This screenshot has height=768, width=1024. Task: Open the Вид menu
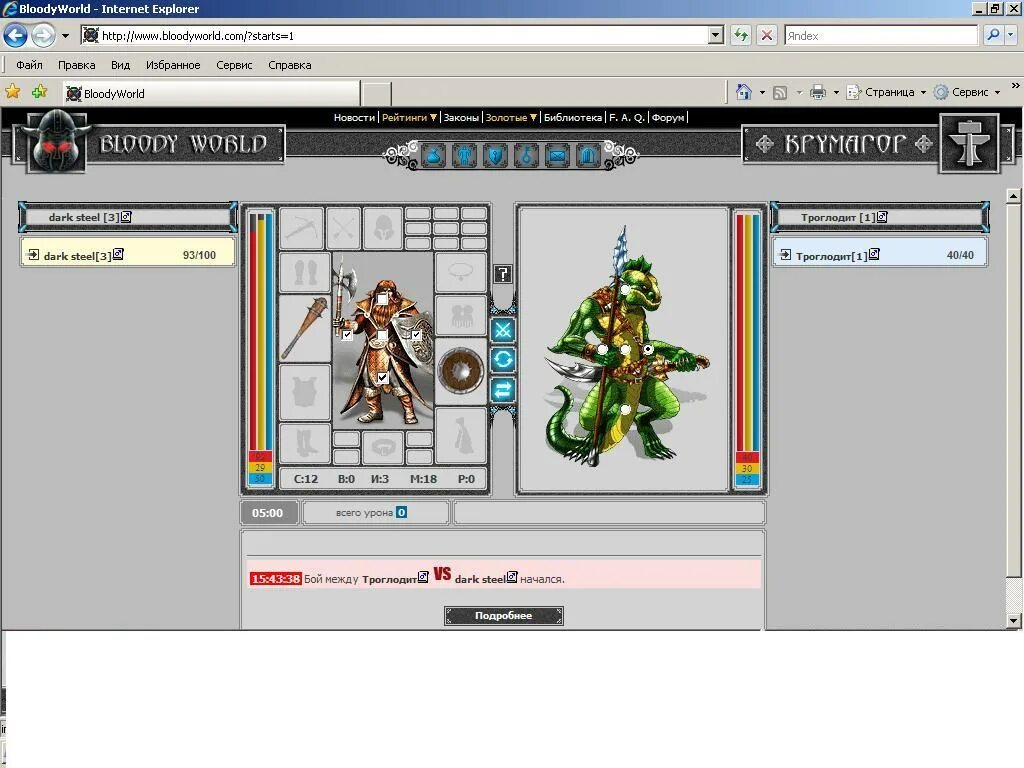pos(120,65)
